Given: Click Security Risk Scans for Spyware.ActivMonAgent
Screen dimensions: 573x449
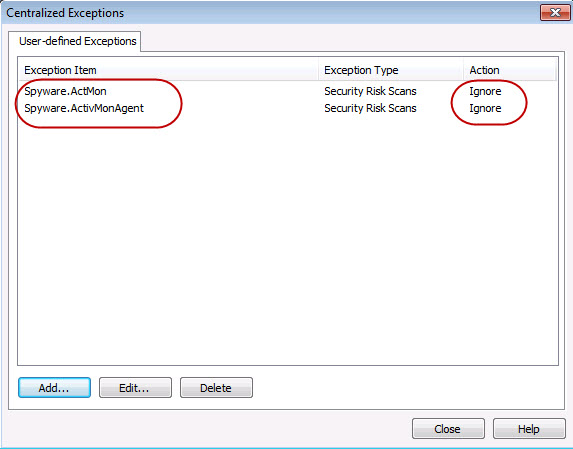Looking at the screenshot, I should pos(370,108).
